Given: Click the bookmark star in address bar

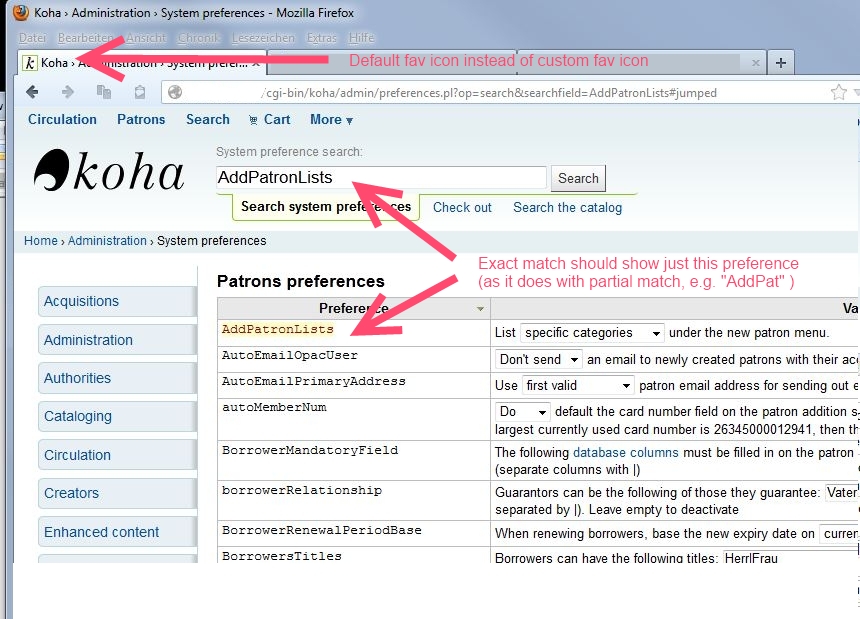Looking at the screenshot, I should point(838,92).
